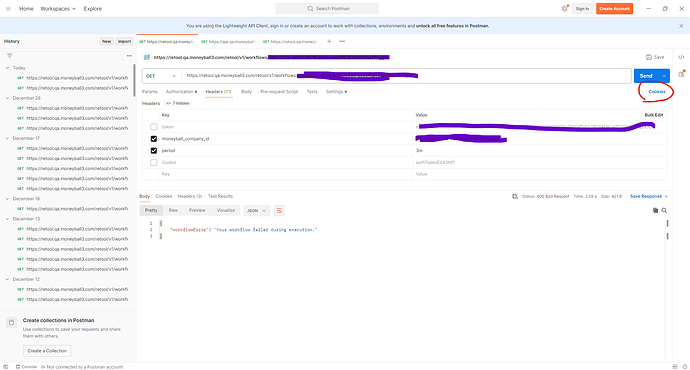Screen dimensions: 690x370
Task: Add a new request tab with plus
Action: click(329, 41)
